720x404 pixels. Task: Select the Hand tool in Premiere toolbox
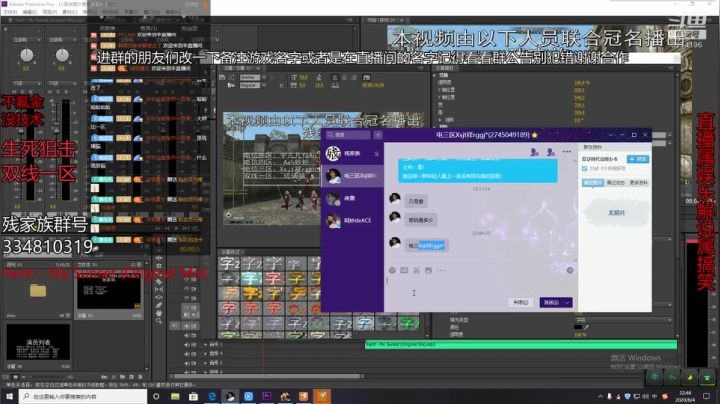point(159,313)
